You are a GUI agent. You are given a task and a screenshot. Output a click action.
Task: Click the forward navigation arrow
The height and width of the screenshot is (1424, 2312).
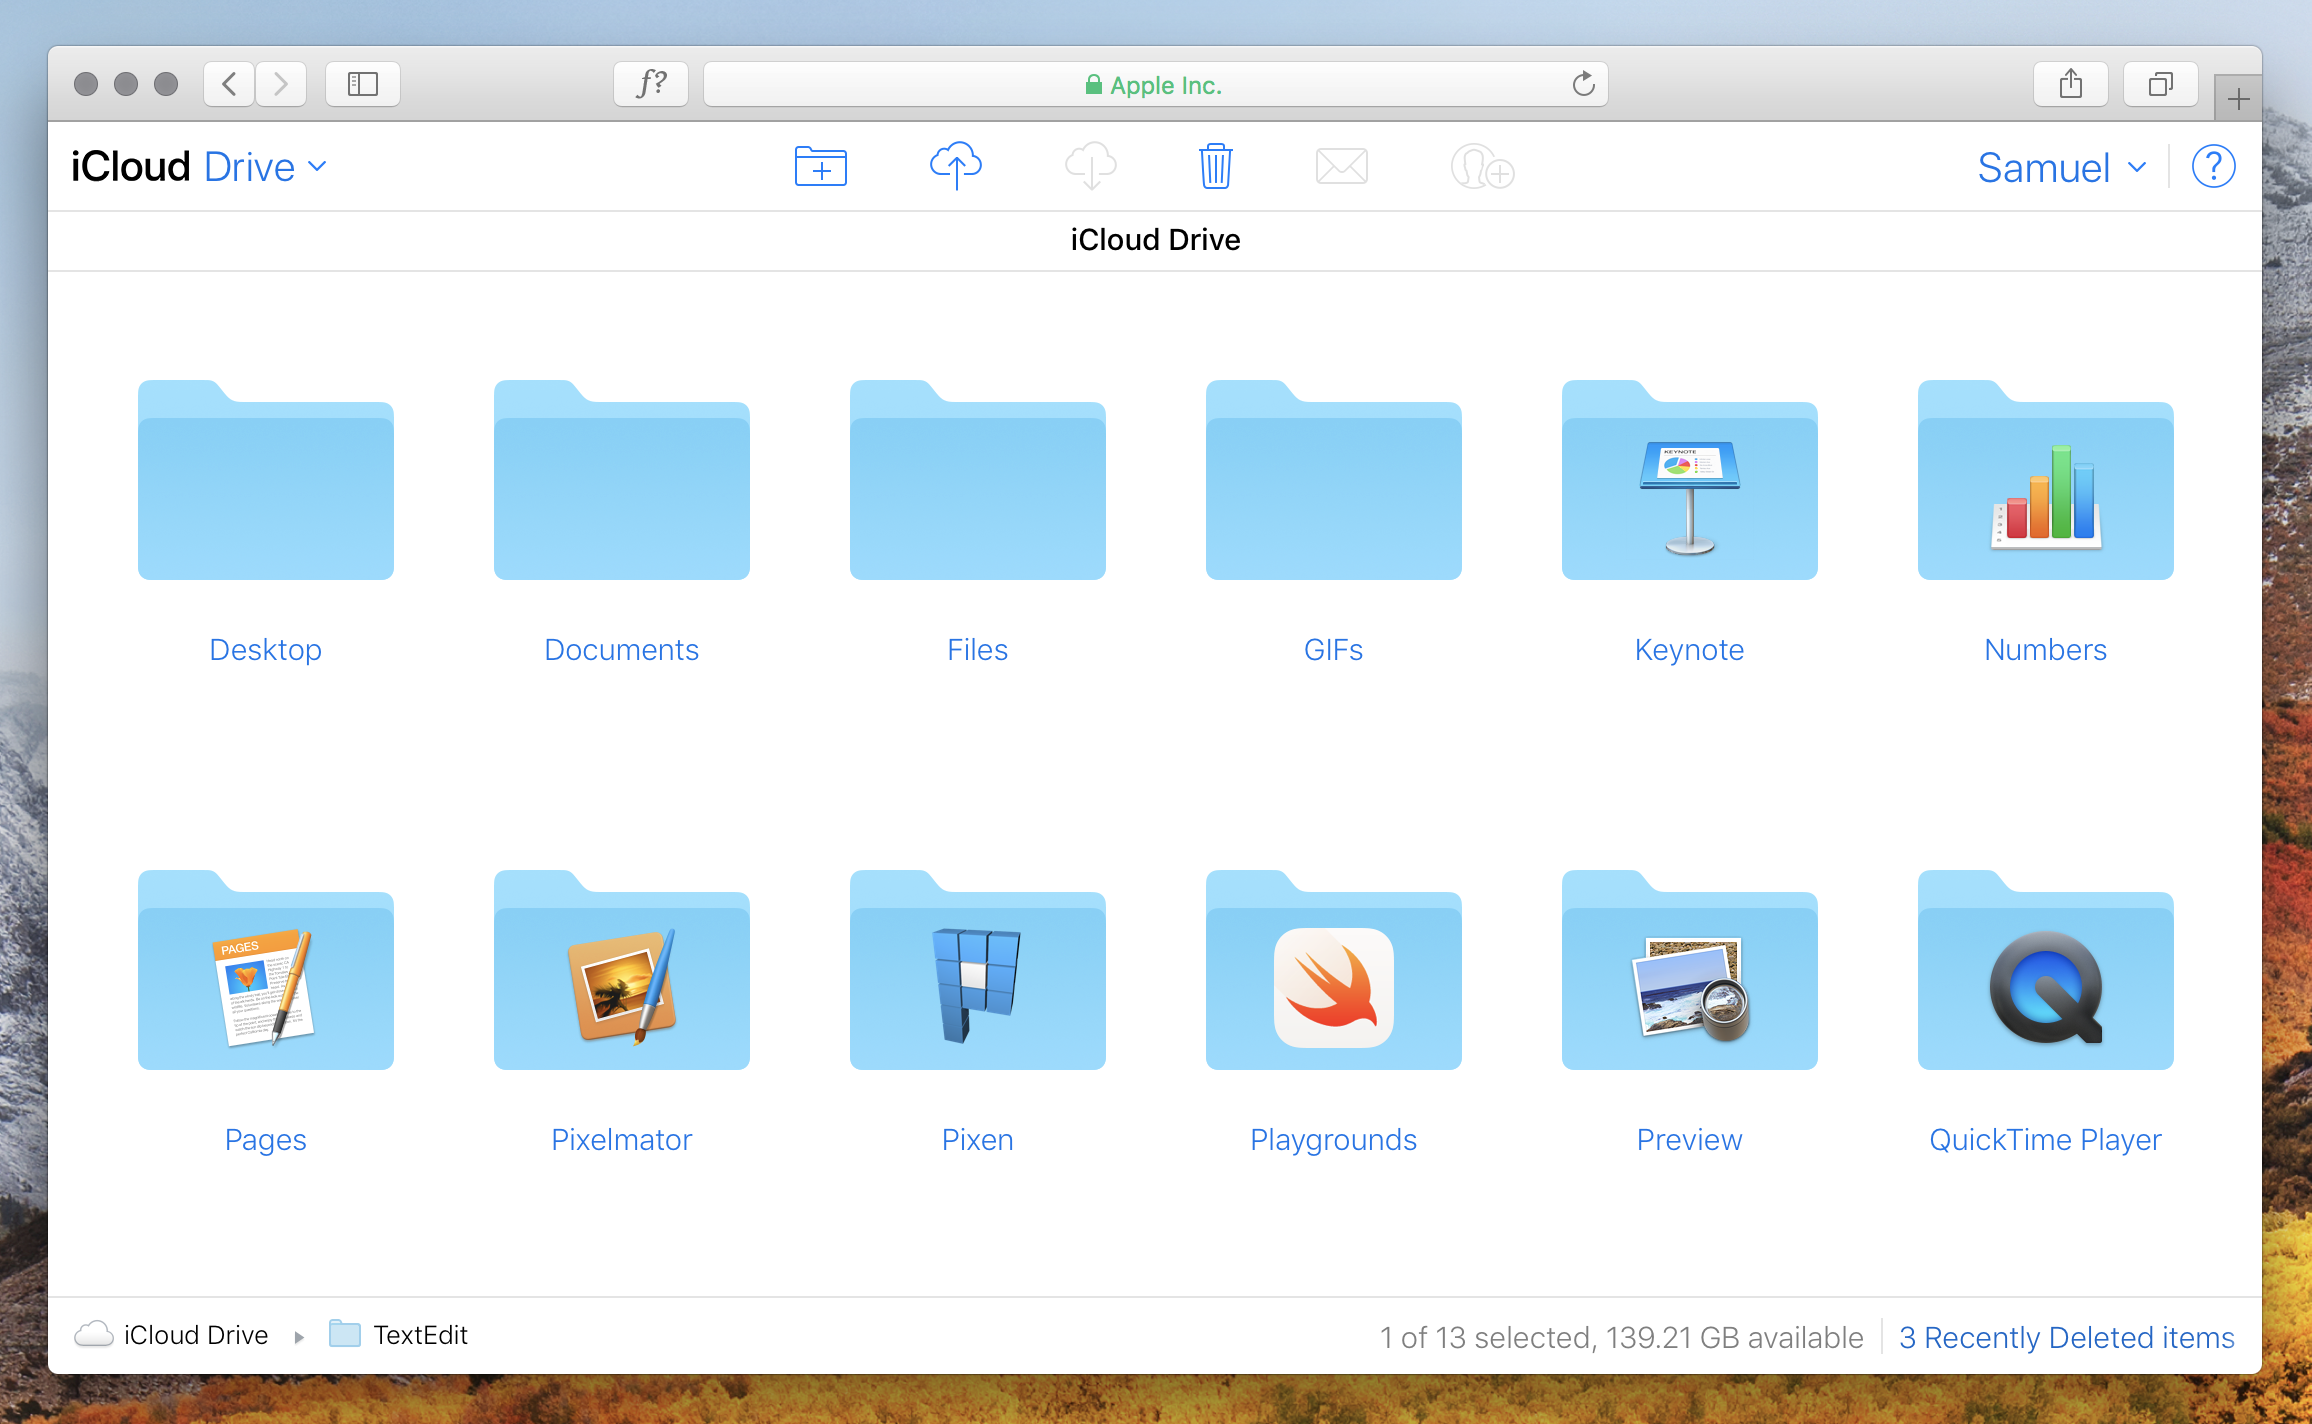pyautogui.click(x=281, y=83)
